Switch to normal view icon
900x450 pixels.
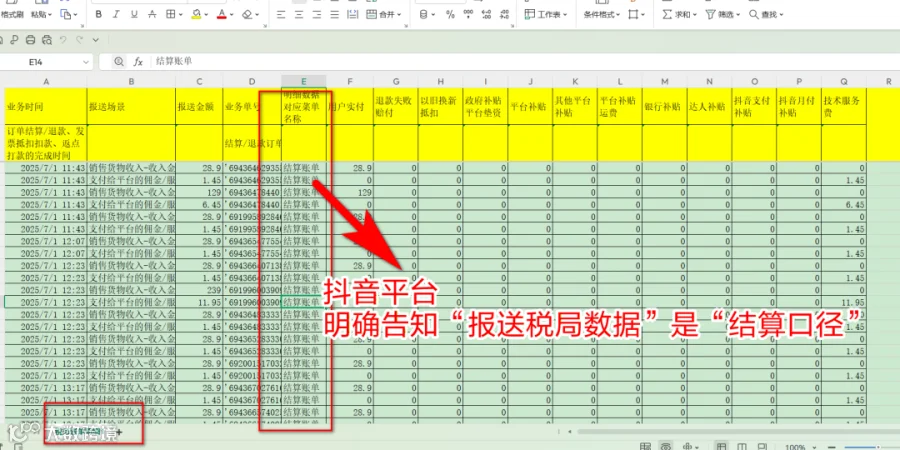click(x=721, y=447)
